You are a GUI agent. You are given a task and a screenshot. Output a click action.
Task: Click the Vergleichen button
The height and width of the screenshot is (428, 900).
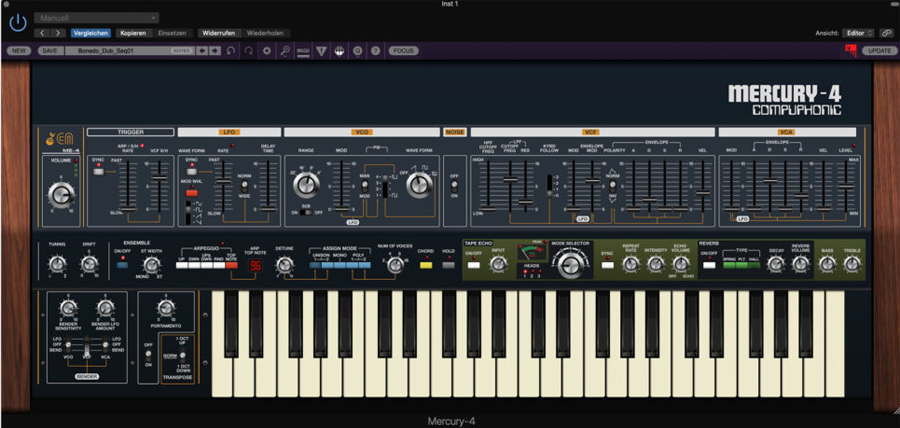[x=91, y=33]
